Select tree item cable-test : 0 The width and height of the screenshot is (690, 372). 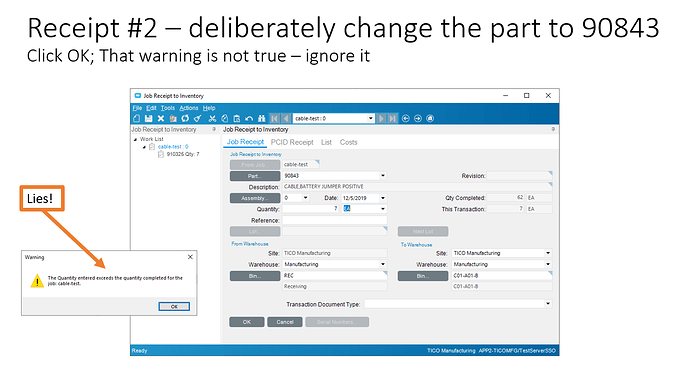click(173, 147)
